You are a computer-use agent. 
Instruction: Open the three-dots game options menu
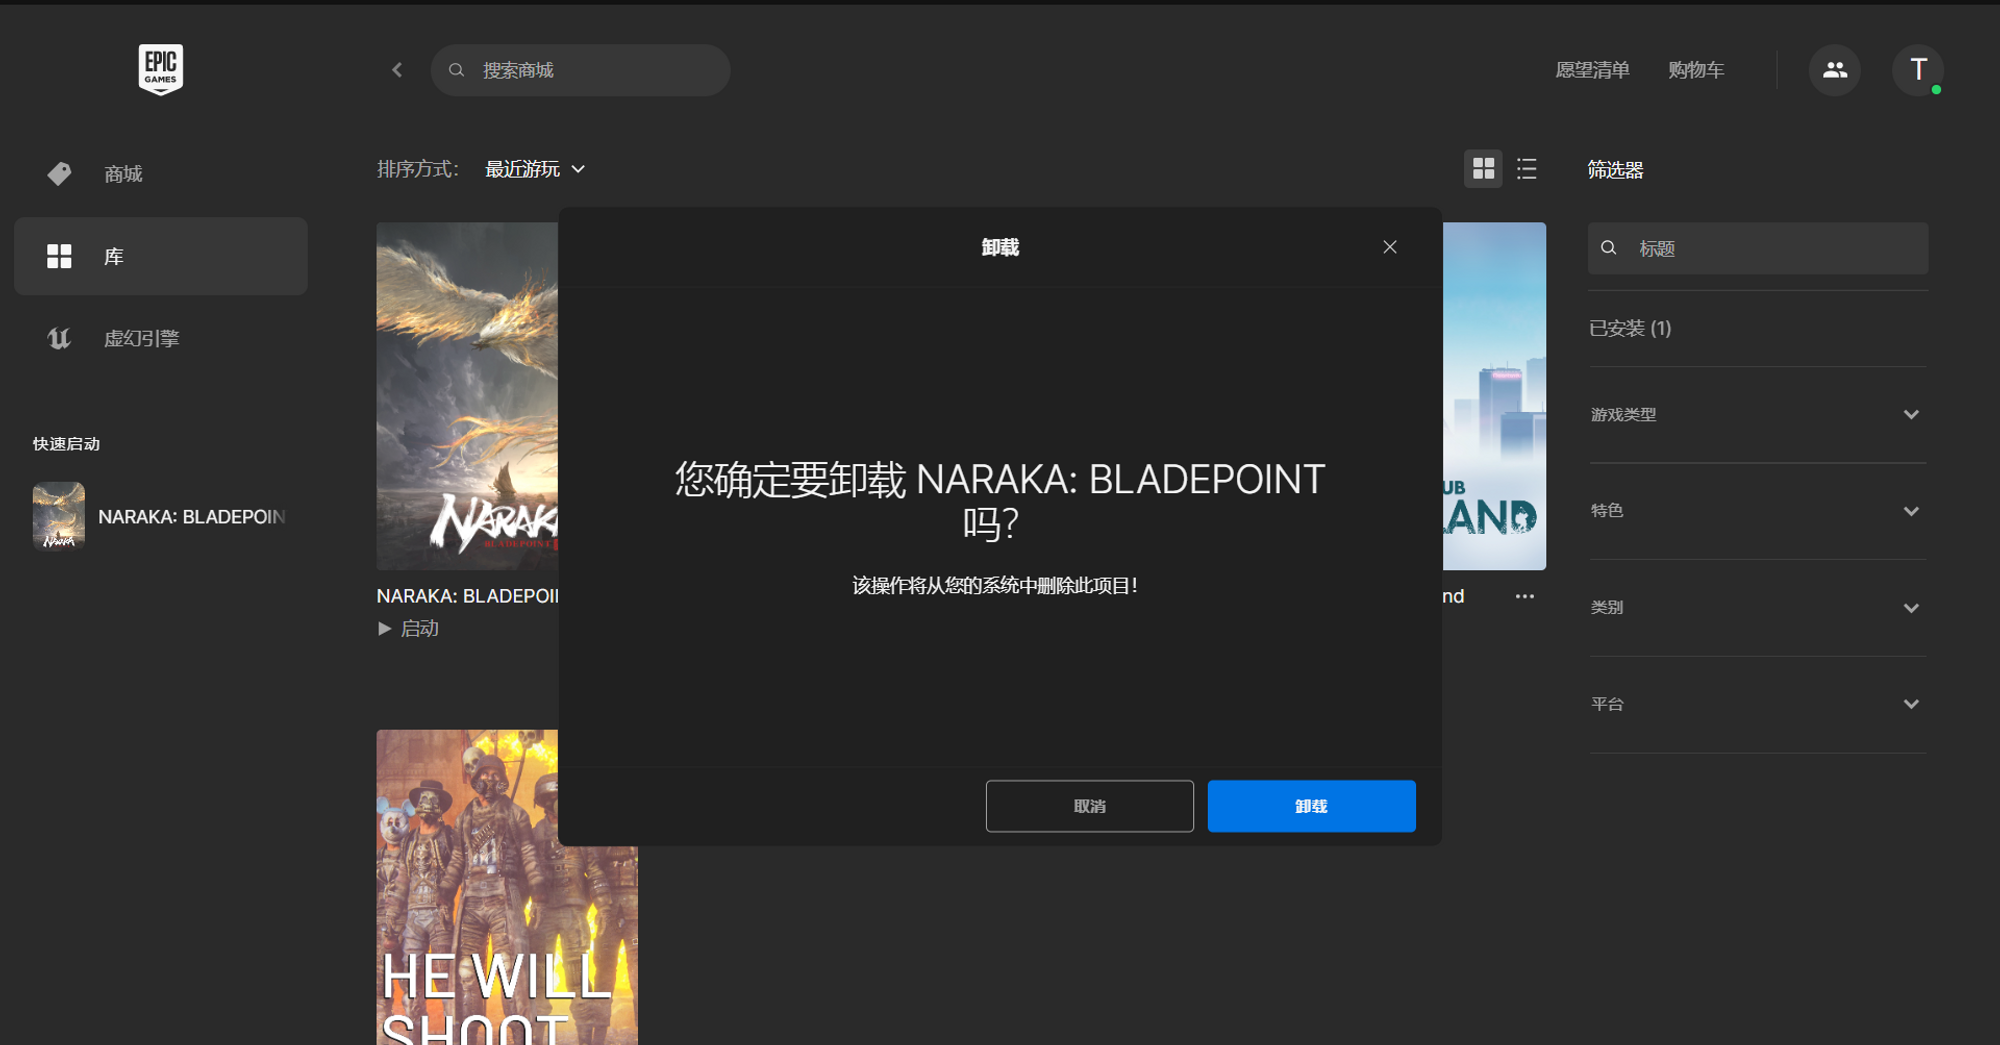click(x=1524, y=596)
